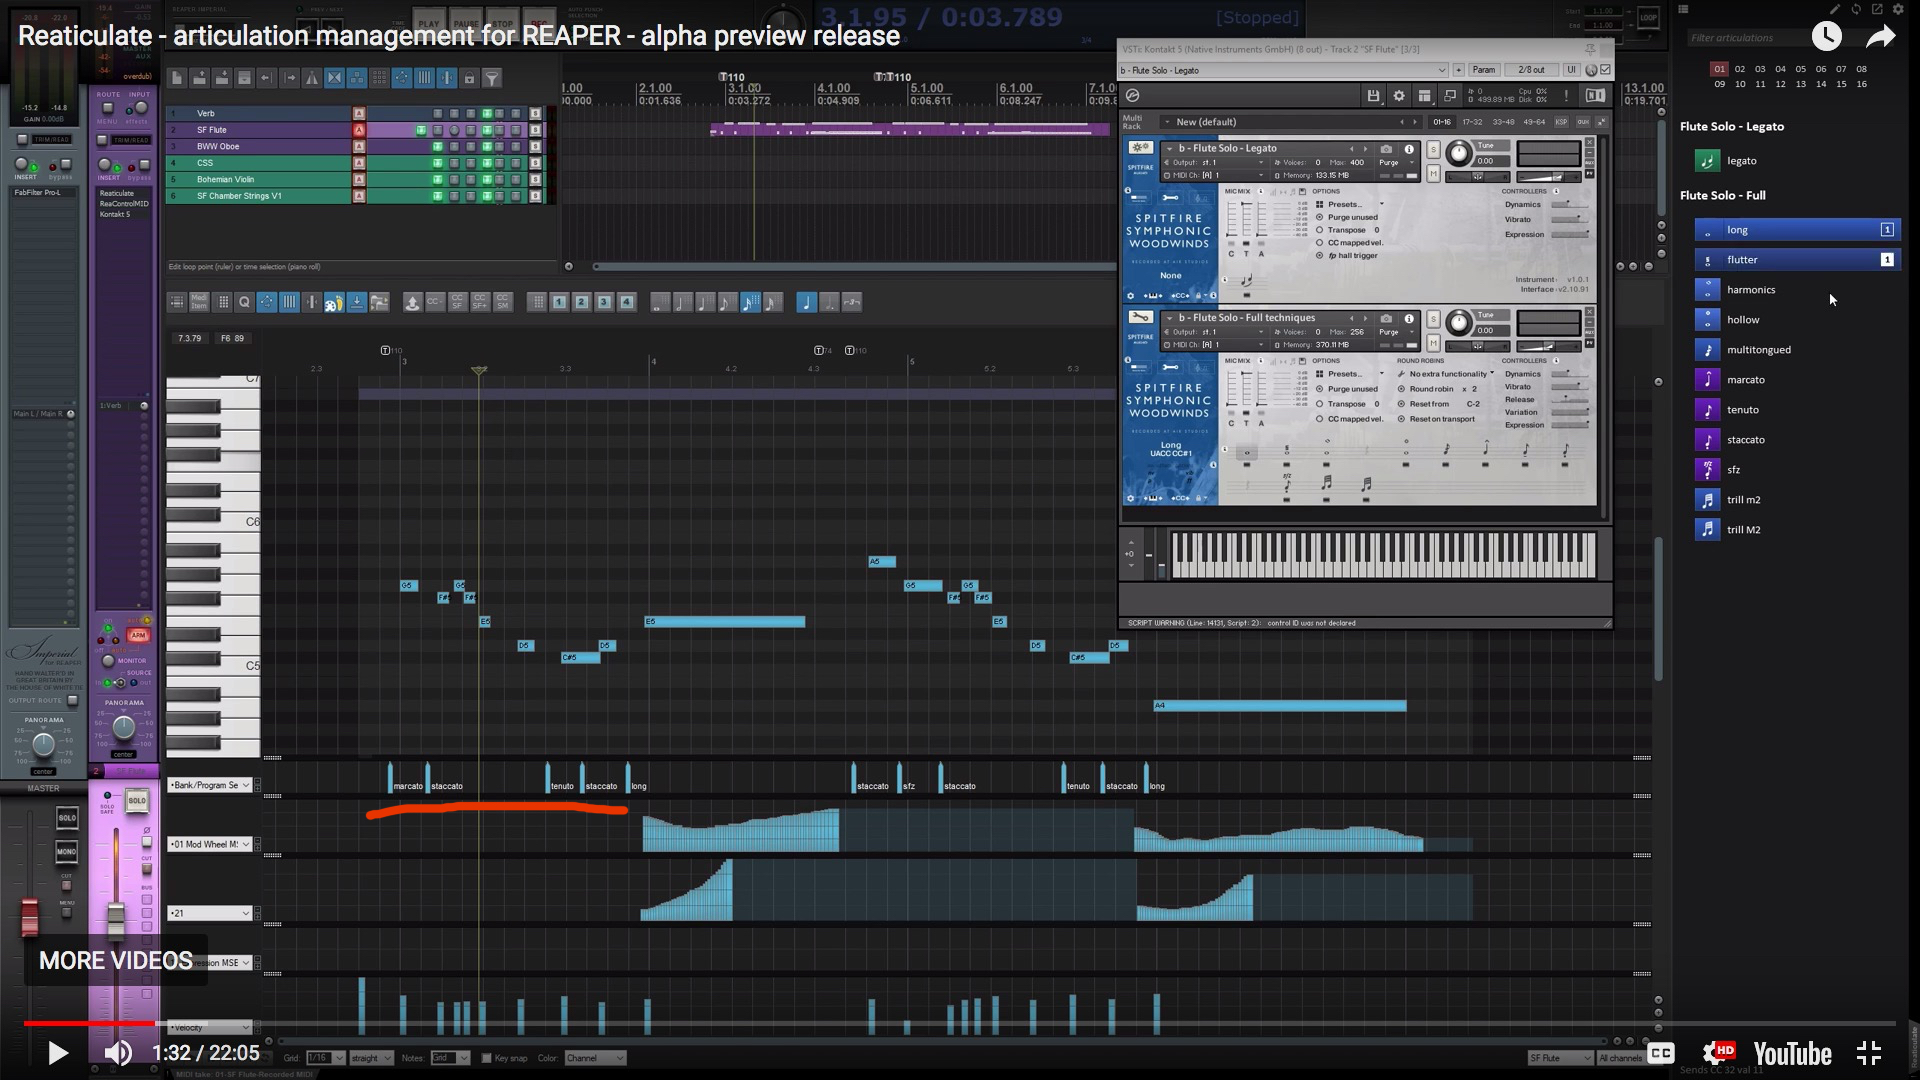Toggle the plugin bypass checkbox in Kontakt header
This screenshot has width=1920, height=1080.
[x=1606, y=70]
